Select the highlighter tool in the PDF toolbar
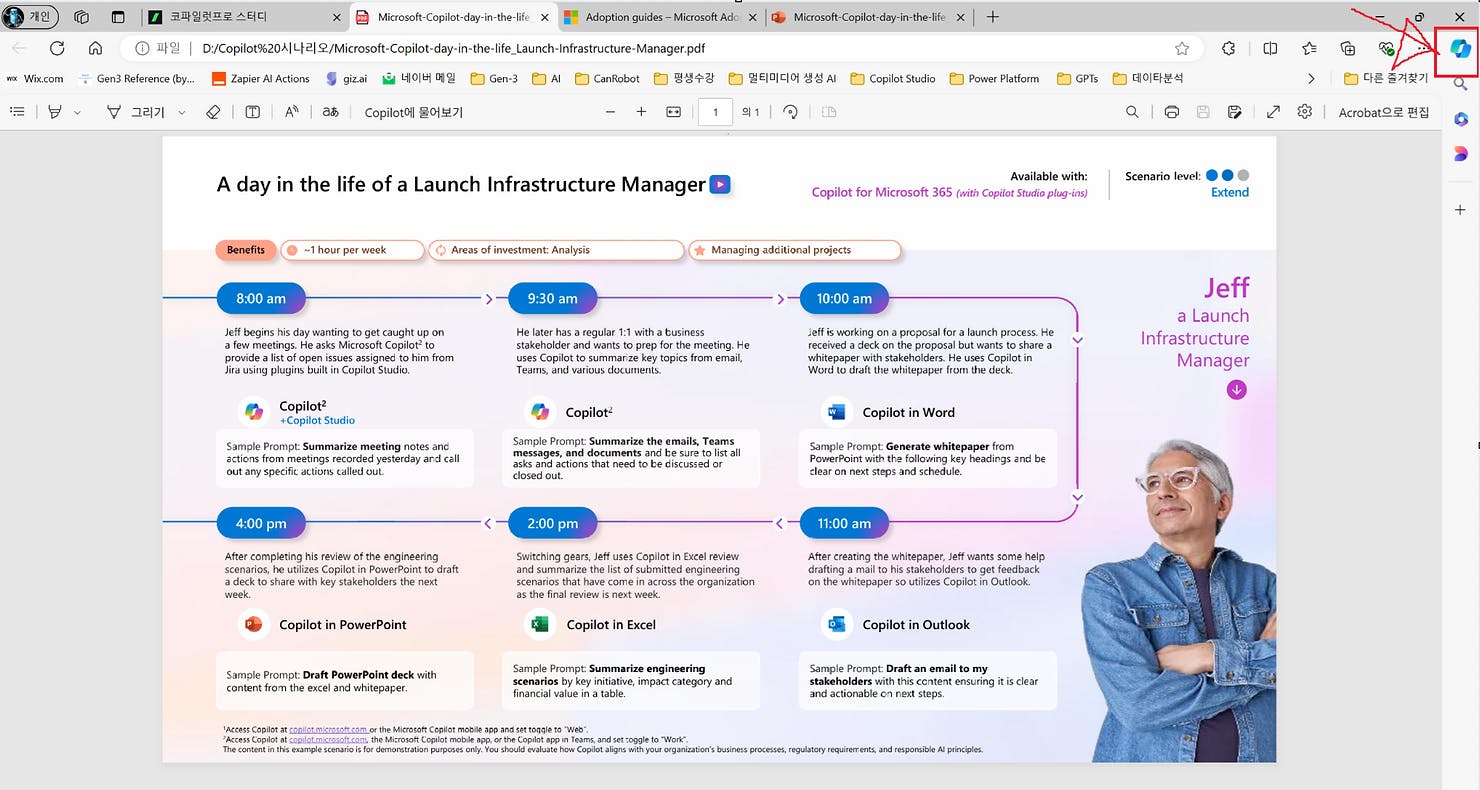The height and width of the screenshot is (790, 1480). (55, 112)
